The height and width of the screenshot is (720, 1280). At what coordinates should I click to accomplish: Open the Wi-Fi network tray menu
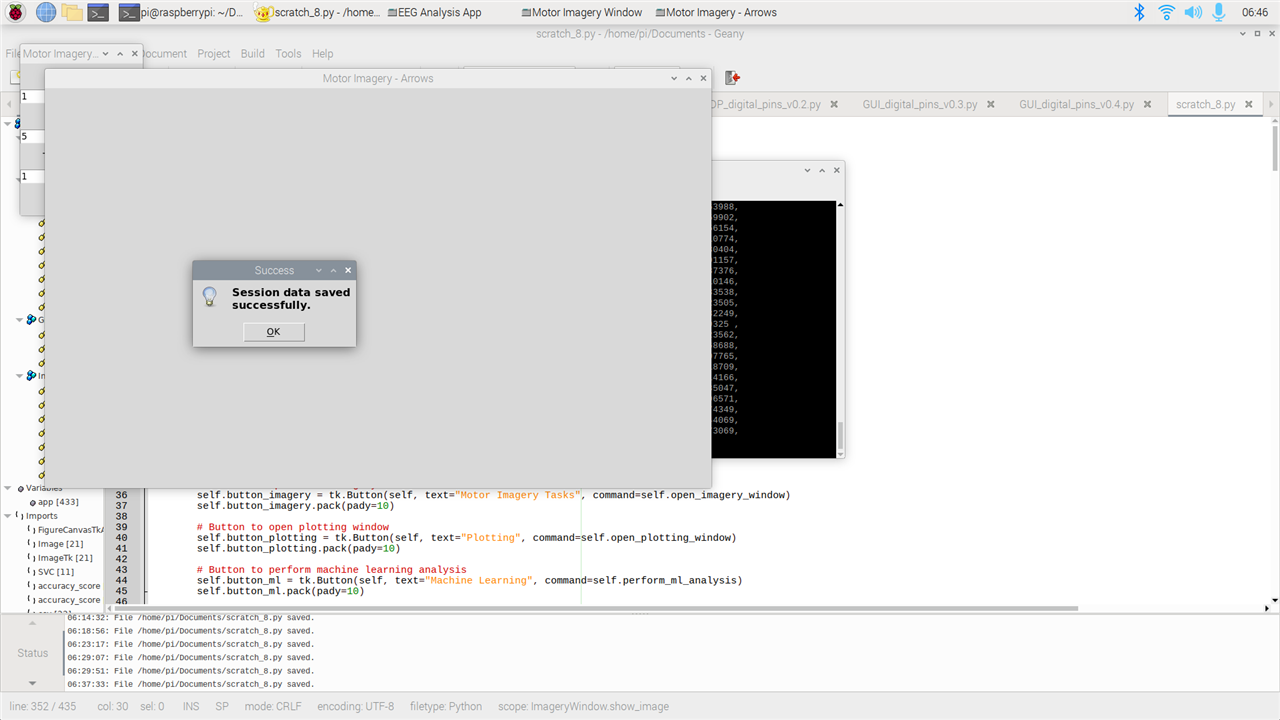click(x=1166, y=12)
